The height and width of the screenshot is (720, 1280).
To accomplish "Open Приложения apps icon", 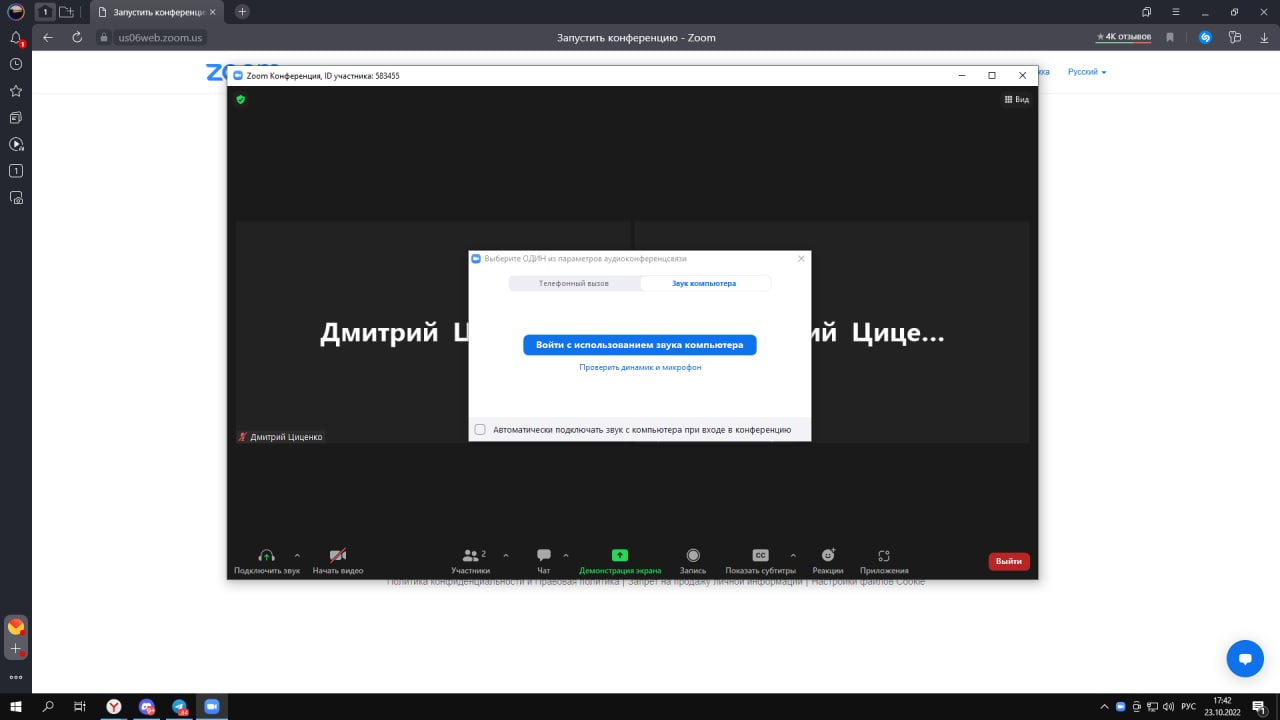I will 884,555.
